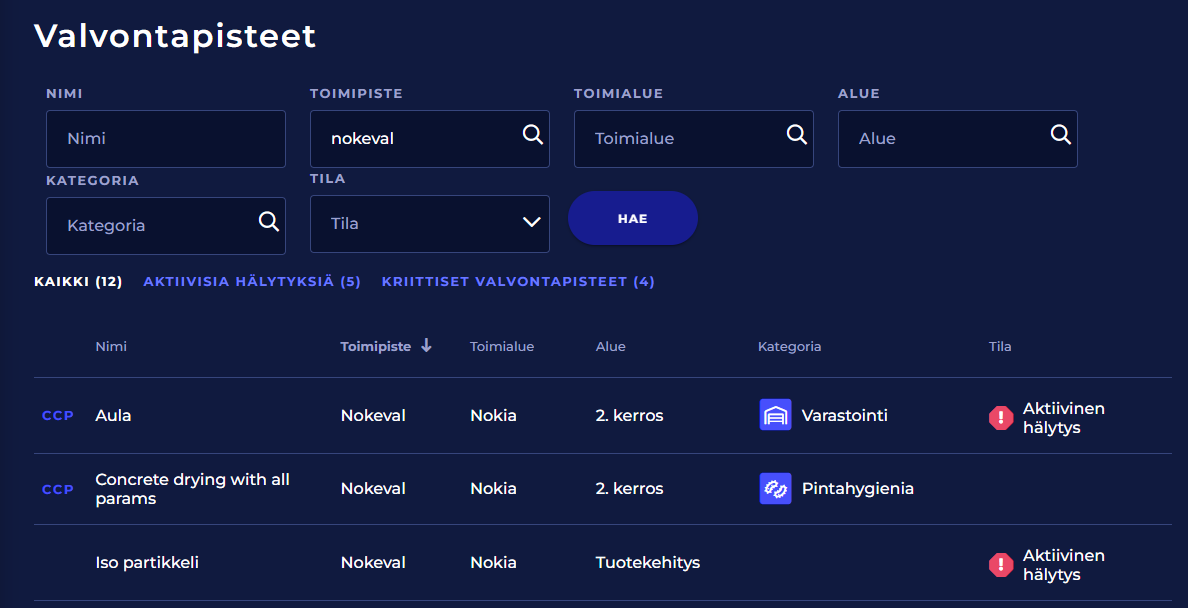
Task: Click the Toimialue search magnifier icon
Action: coord(797,135)
